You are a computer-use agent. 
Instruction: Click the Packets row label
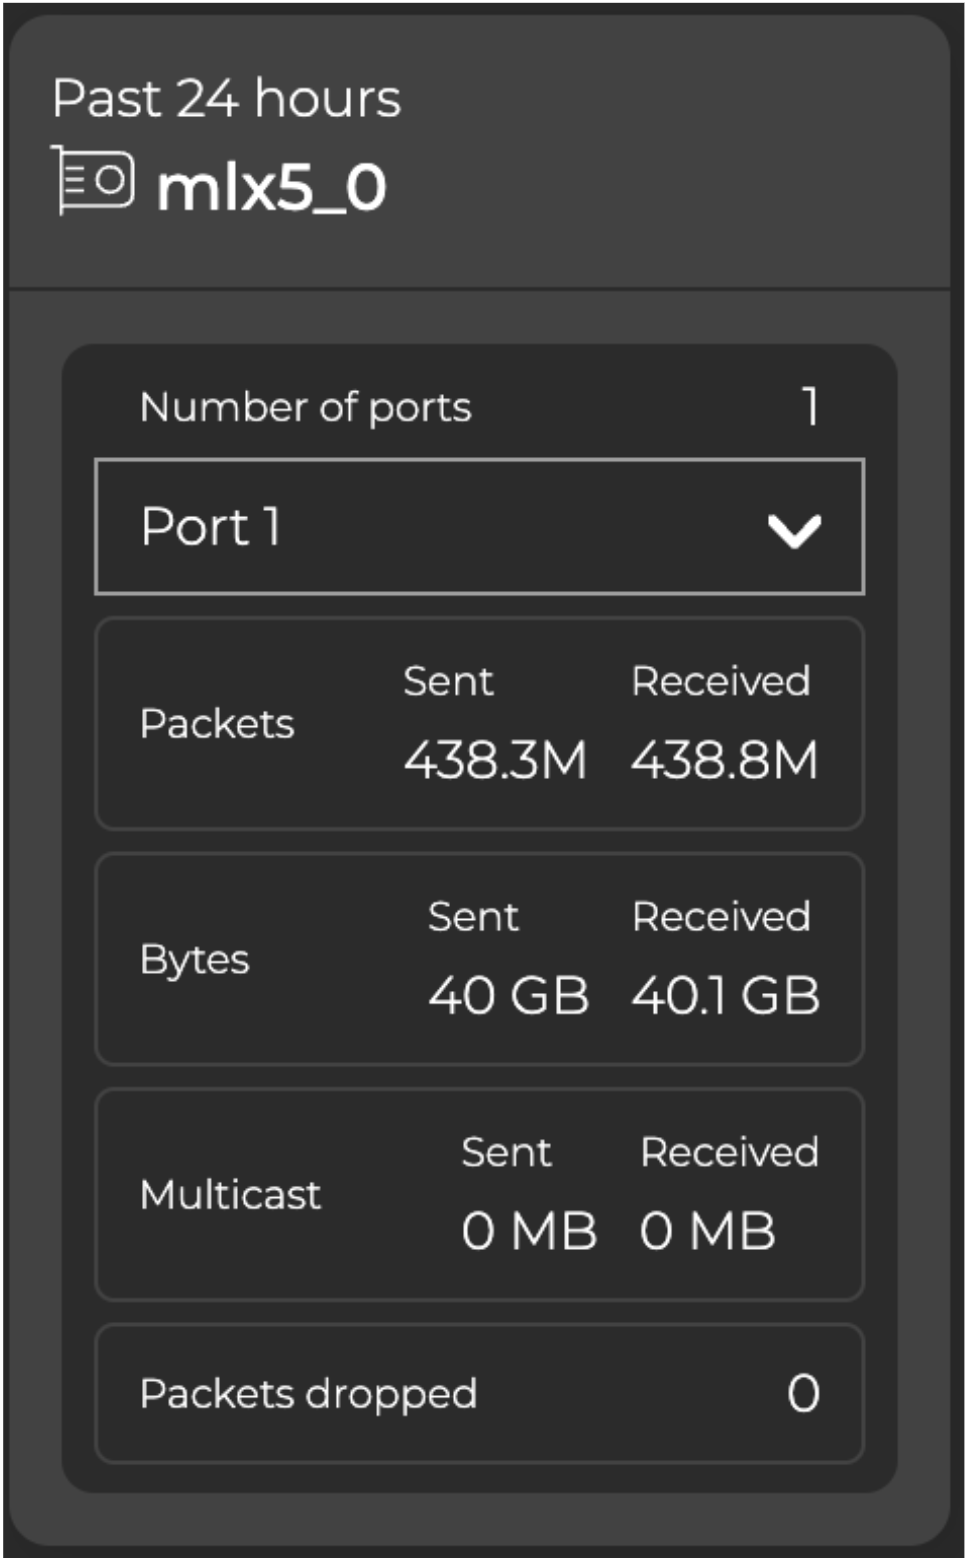[x=217, y=724]
